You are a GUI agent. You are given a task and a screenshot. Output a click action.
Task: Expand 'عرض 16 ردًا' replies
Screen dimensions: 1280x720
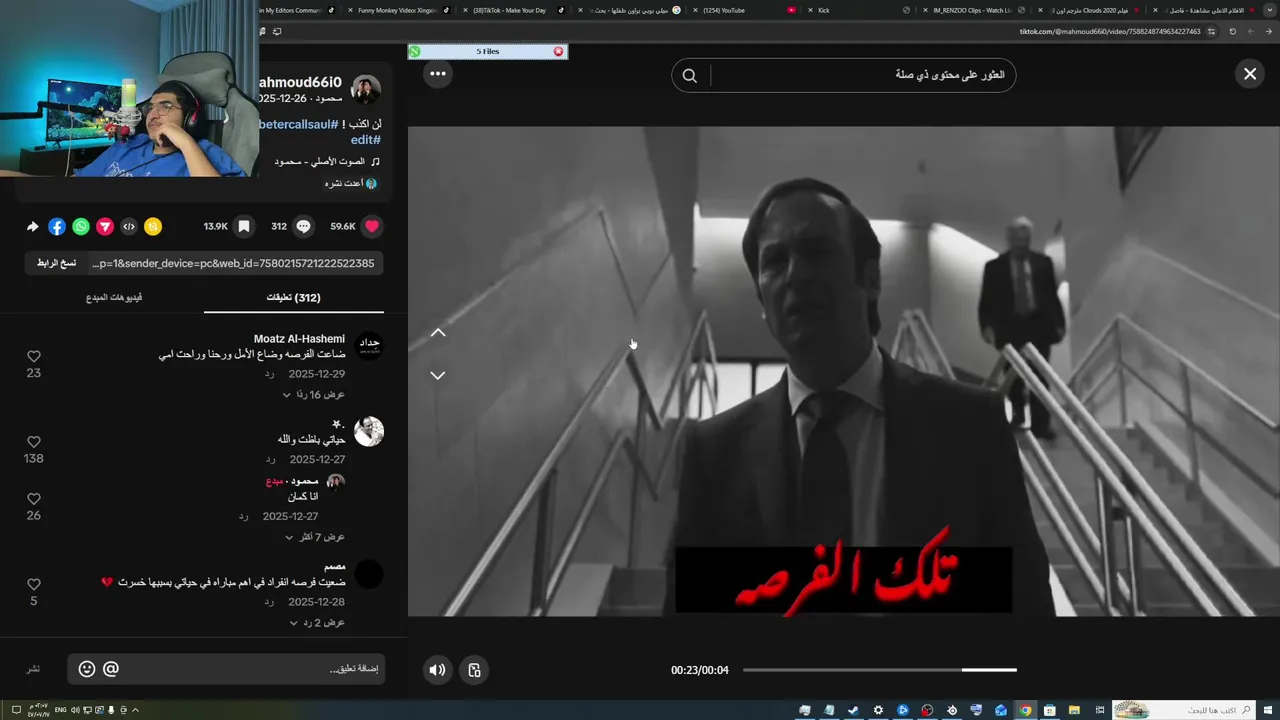click(313, 395)
